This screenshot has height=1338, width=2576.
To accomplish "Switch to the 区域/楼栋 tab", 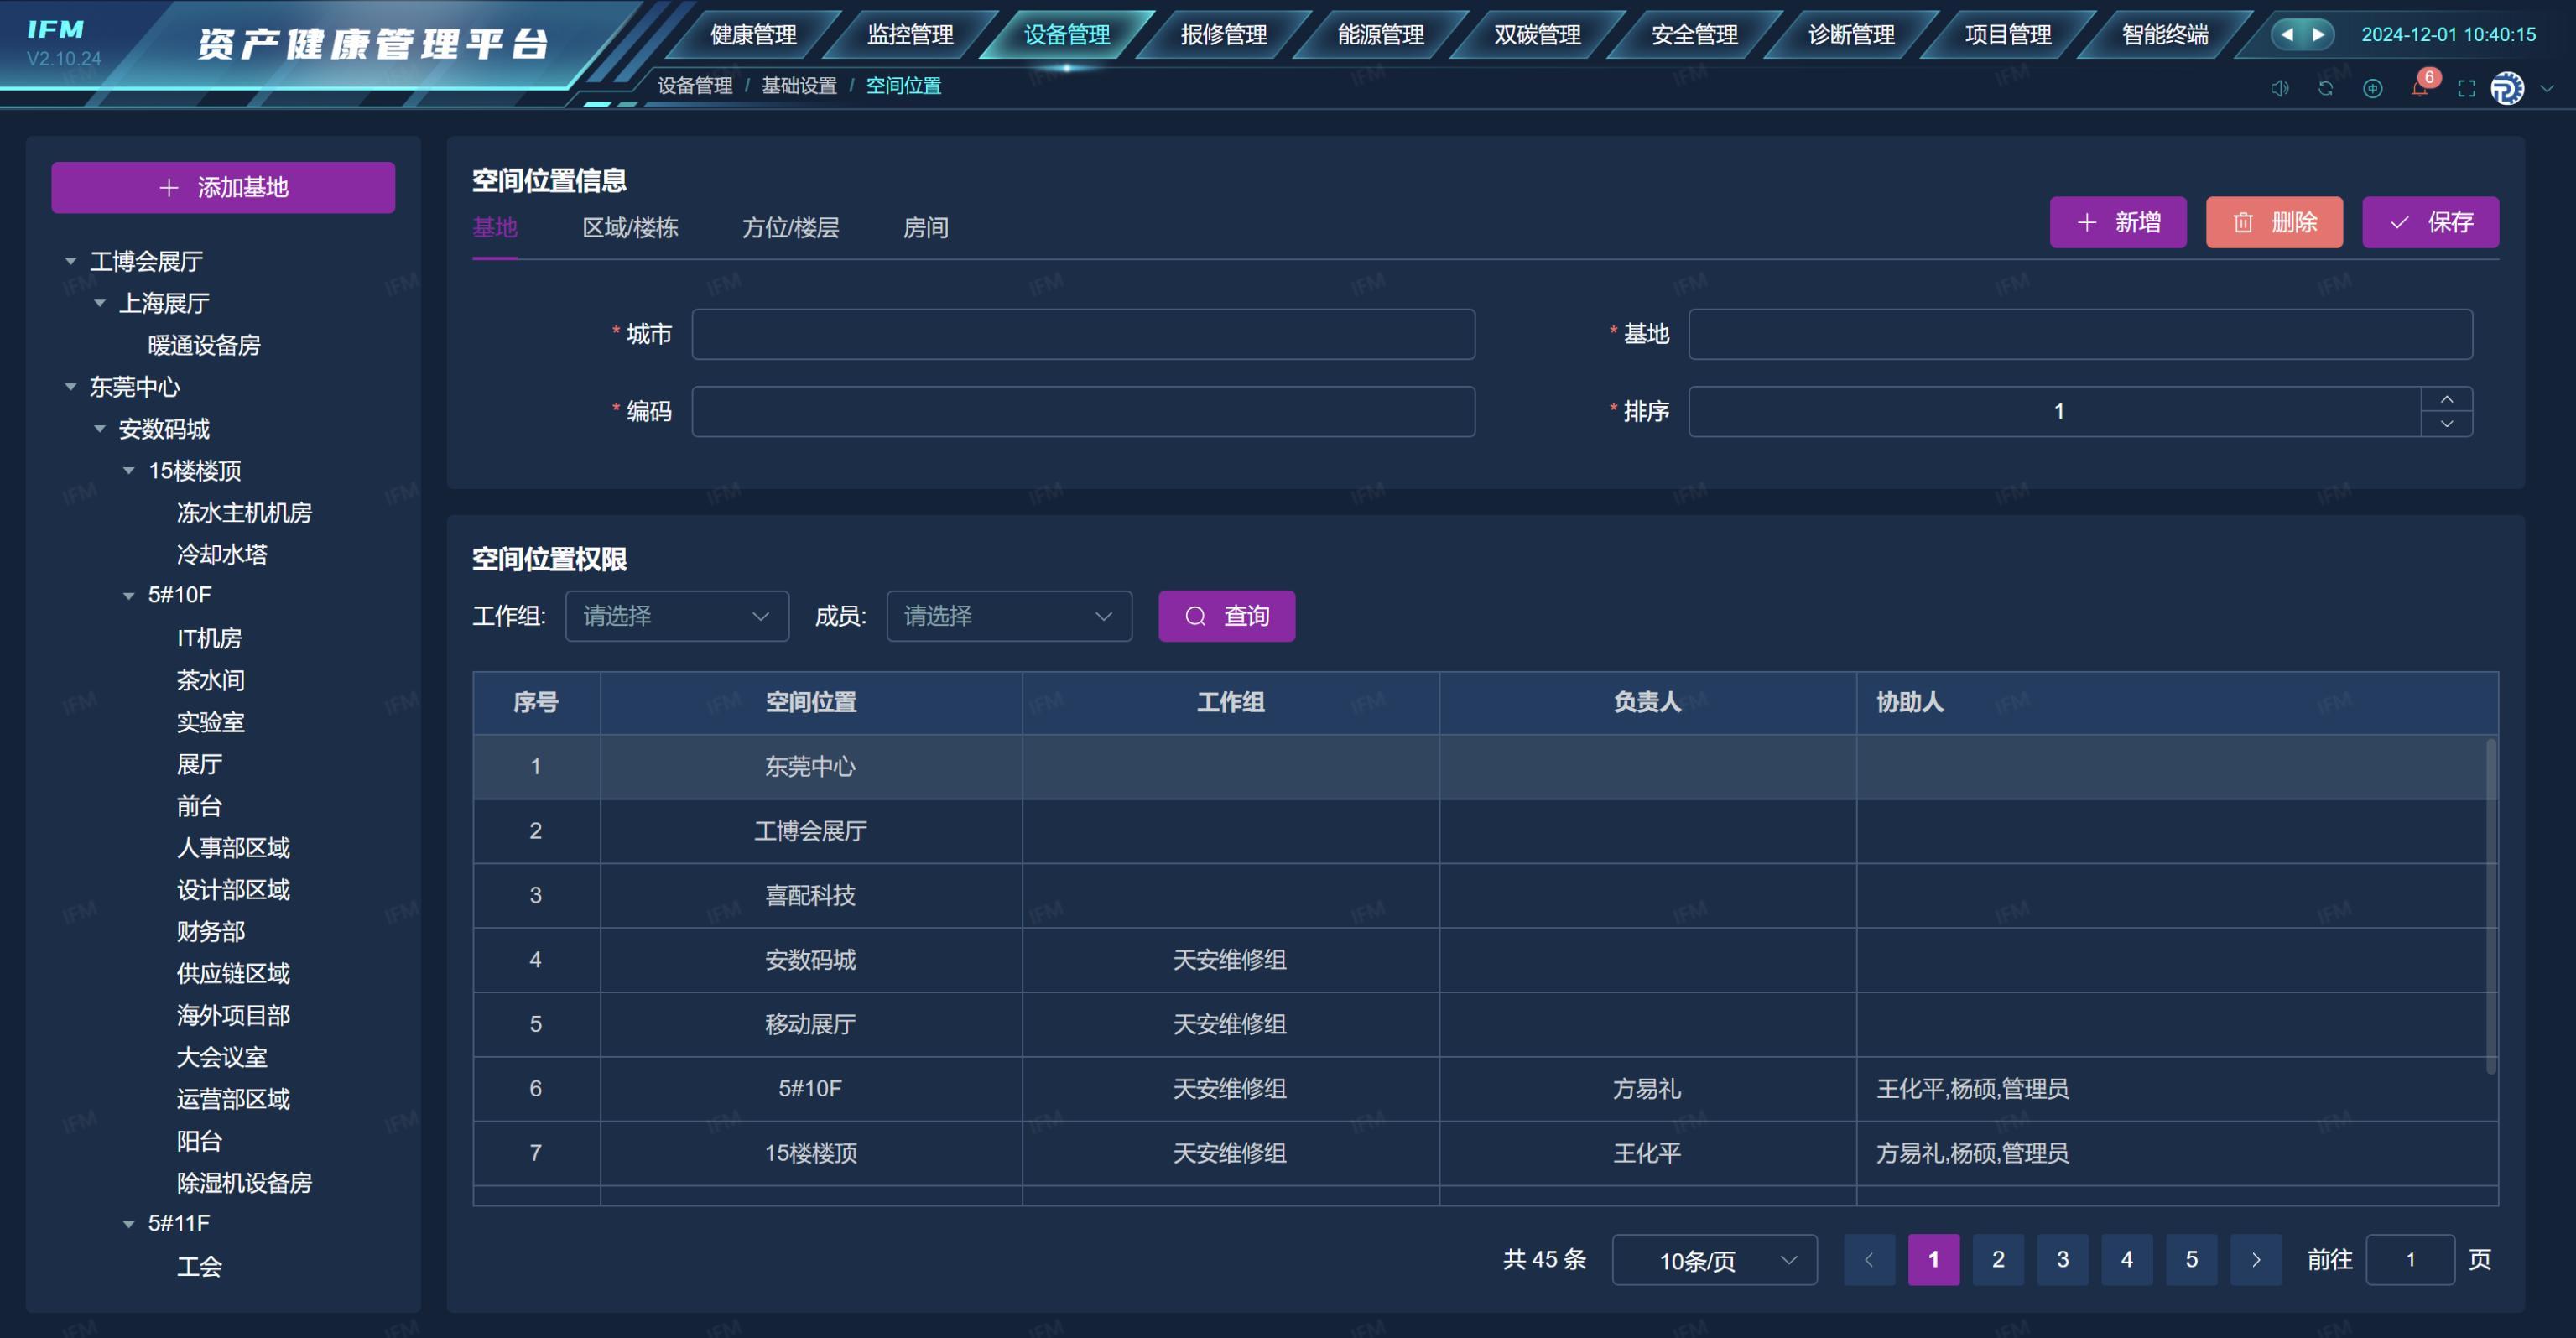I will point(630,228).
